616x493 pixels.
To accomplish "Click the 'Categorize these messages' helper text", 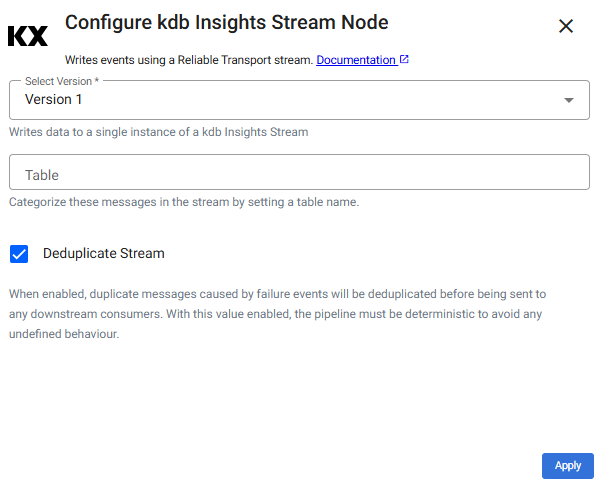I will coord(183,202).
